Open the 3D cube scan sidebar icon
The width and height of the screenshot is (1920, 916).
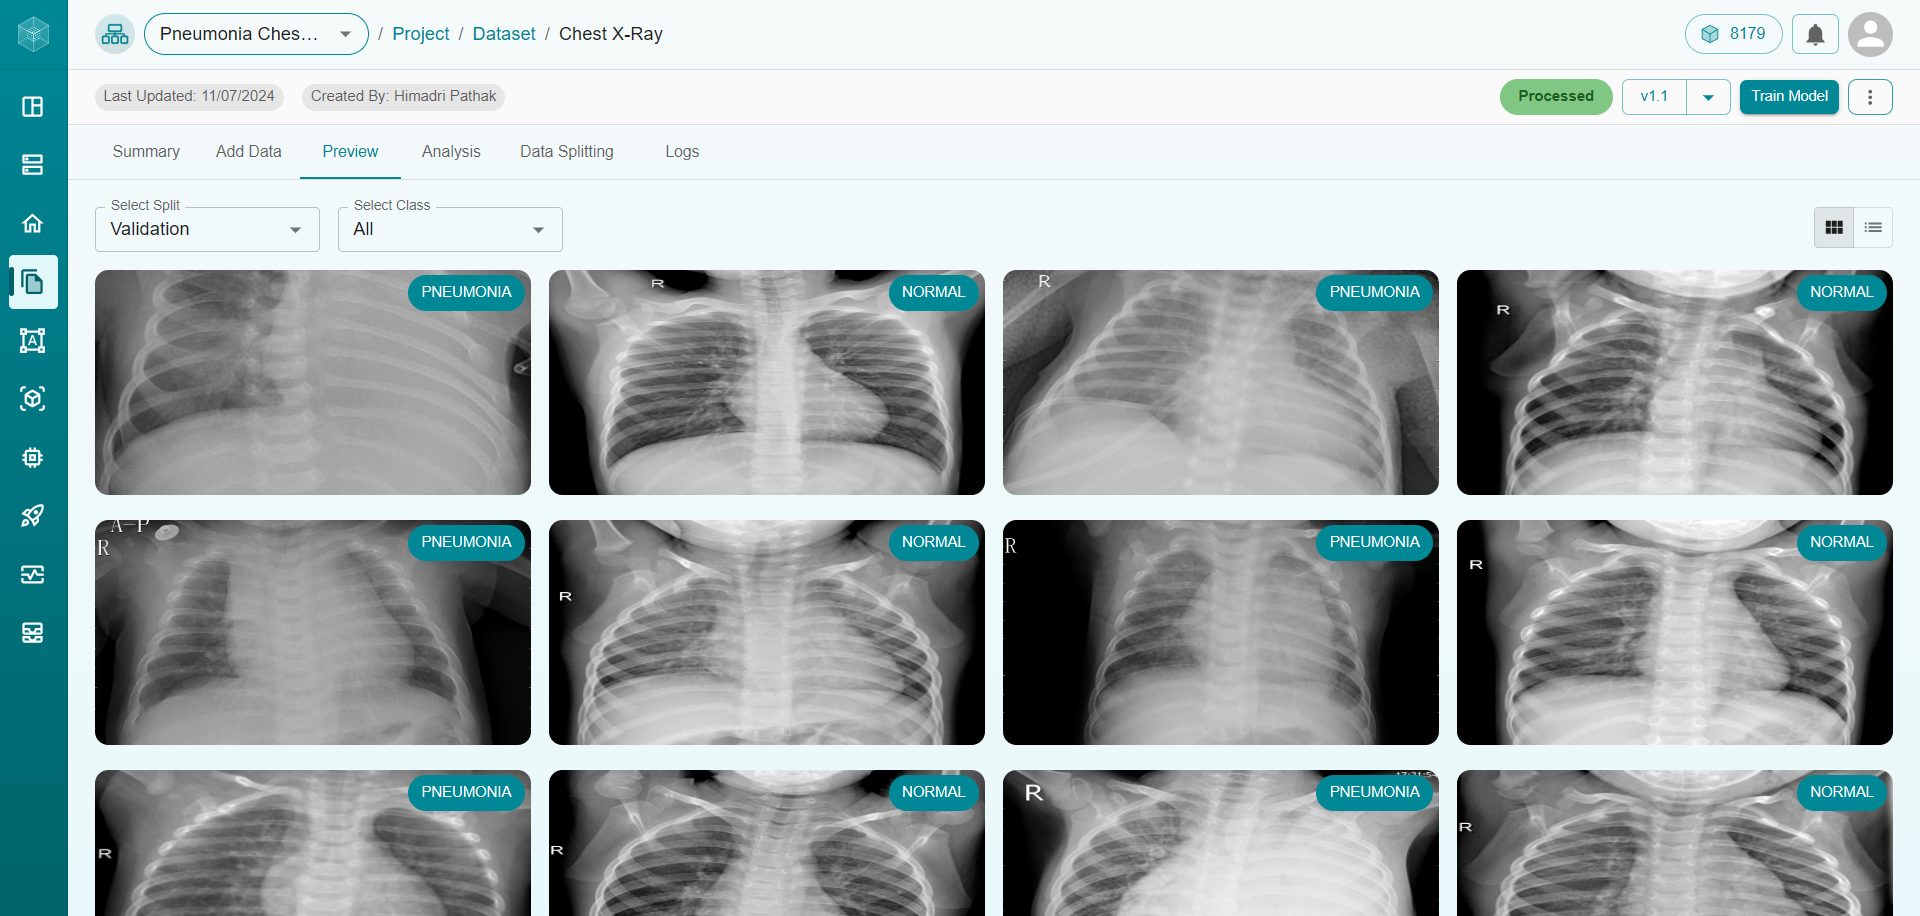click(33, 399)
